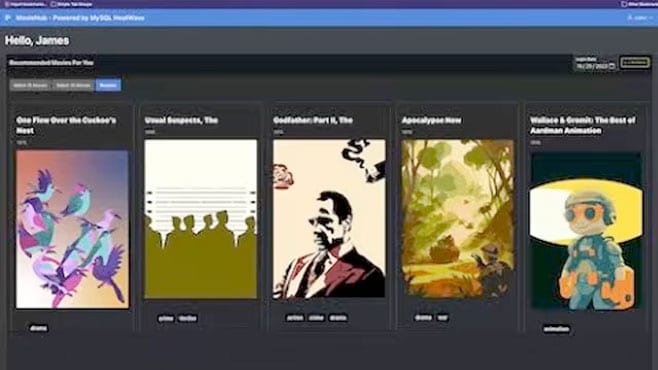The image size is (658, 370).
Task: Click action tag under Godfather Part II
Action: pos(295,318)
